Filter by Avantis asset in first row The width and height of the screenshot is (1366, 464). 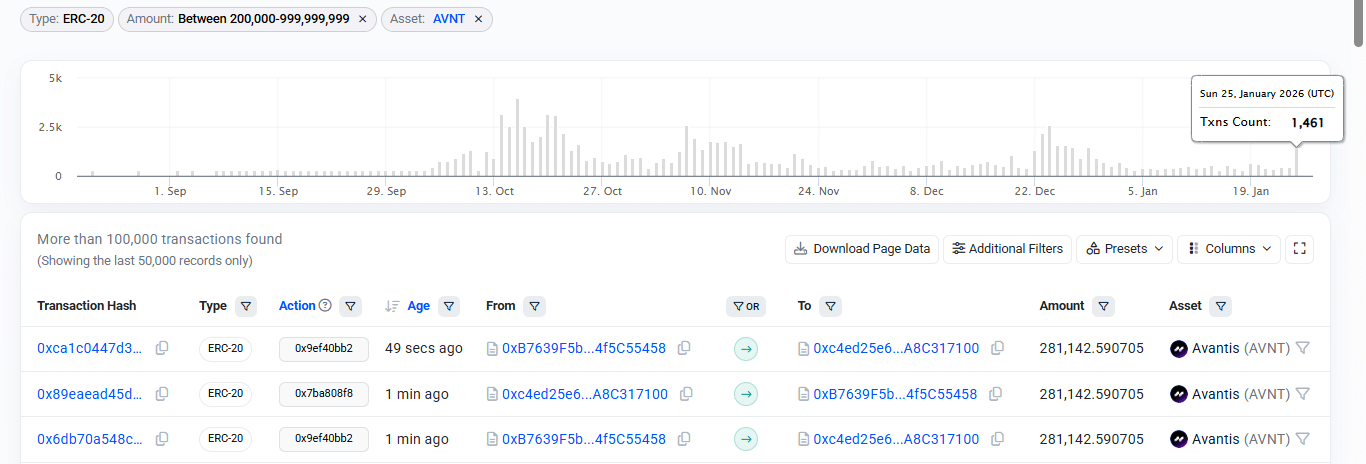pos(1302,349)
